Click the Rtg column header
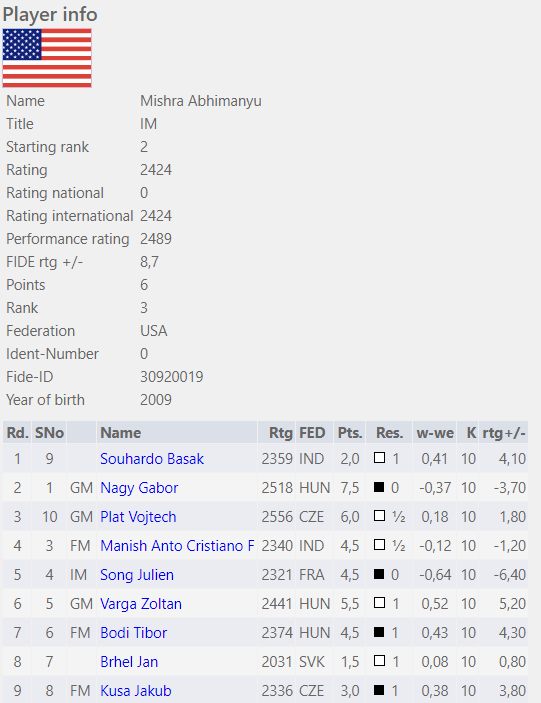The height and width of the screenshot is (703, 541). (281, 433)
